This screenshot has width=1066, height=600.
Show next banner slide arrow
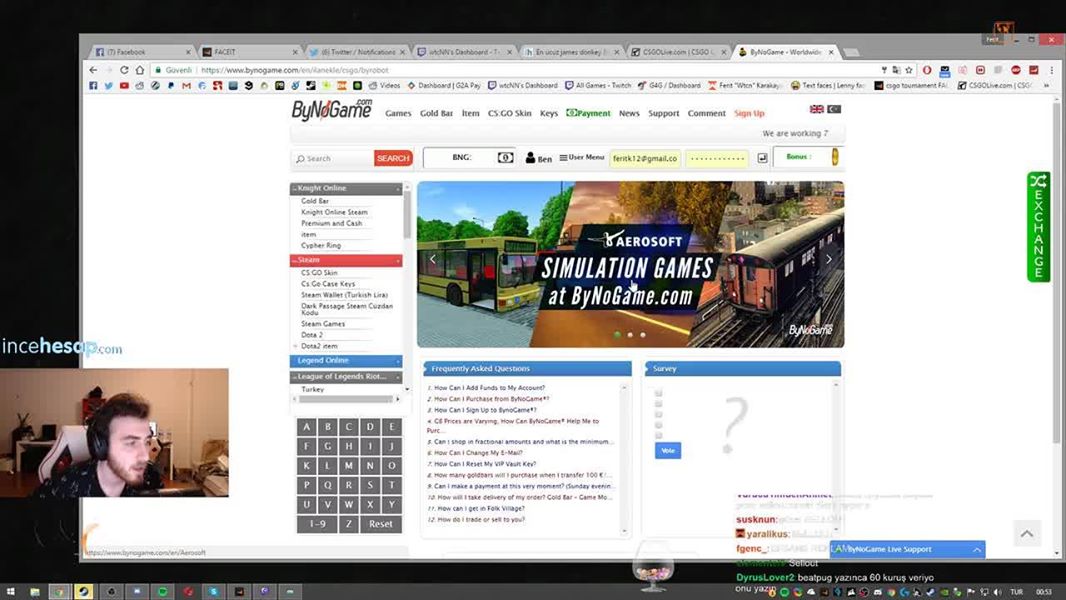(x=829, y=259)
